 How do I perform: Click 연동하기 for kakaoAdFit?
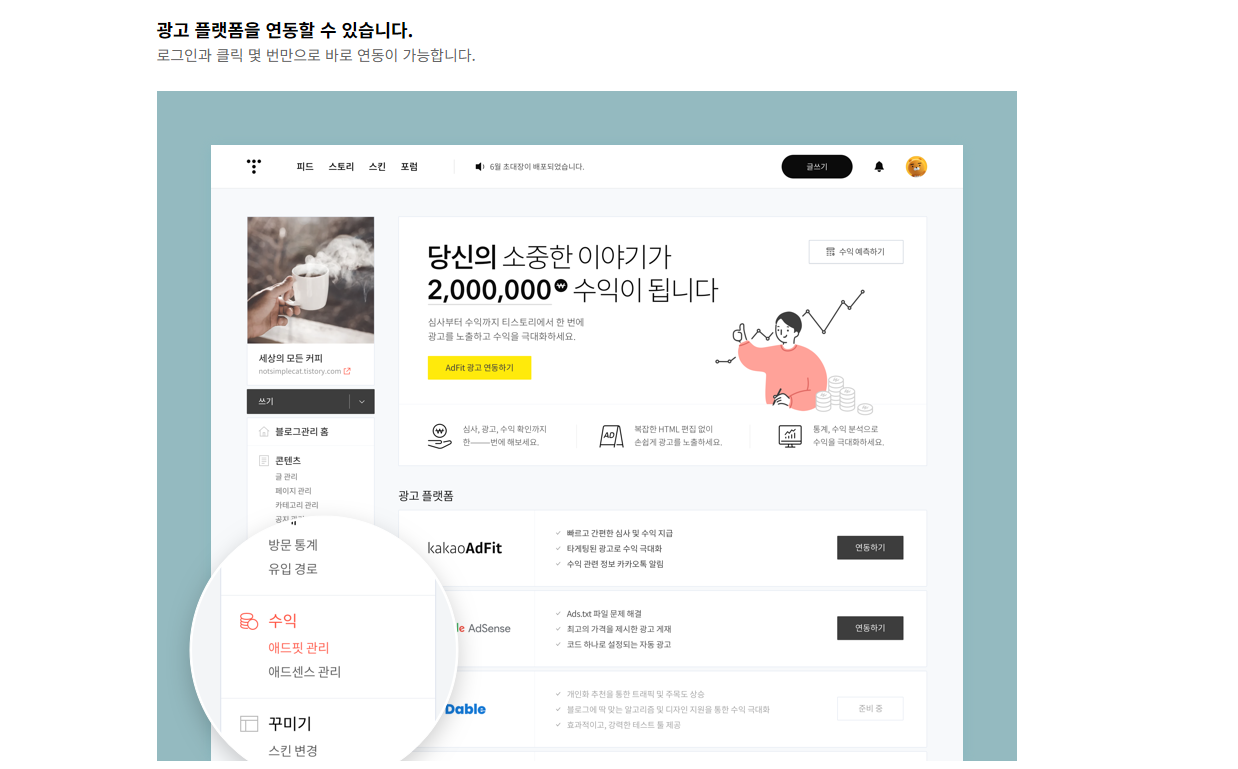pyautogui.click(x=870, y=548)
